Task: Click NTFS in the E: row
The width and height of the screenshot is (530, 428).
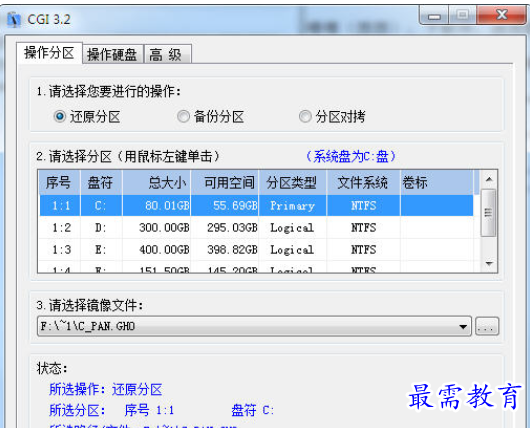Action: [363, 249]
